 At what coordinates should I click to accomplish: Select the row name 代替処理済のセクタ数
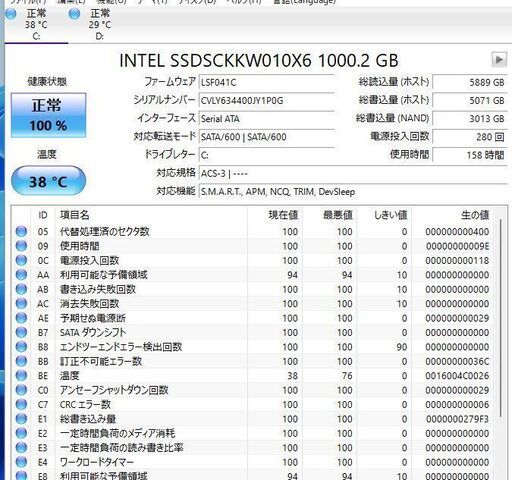click(104, 231)
